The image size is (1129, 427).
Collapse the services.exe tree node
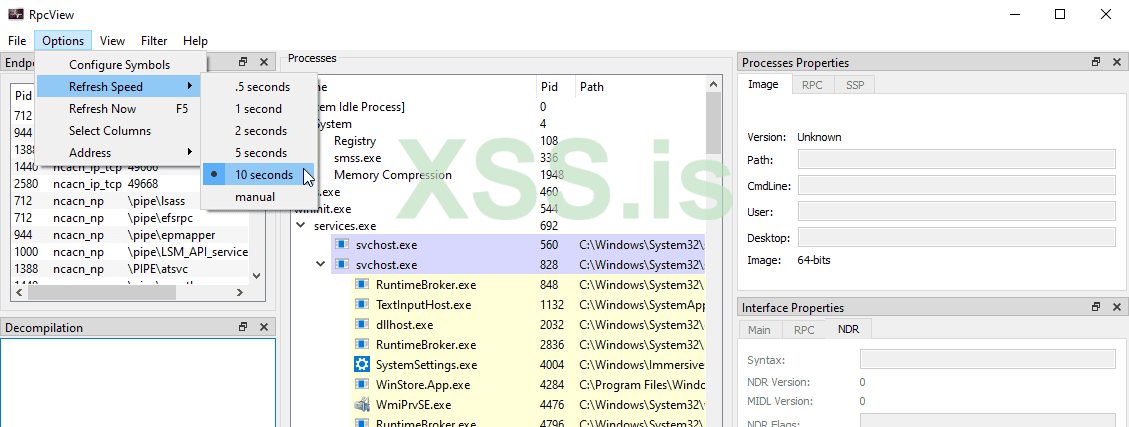click(x=300, y=226)
